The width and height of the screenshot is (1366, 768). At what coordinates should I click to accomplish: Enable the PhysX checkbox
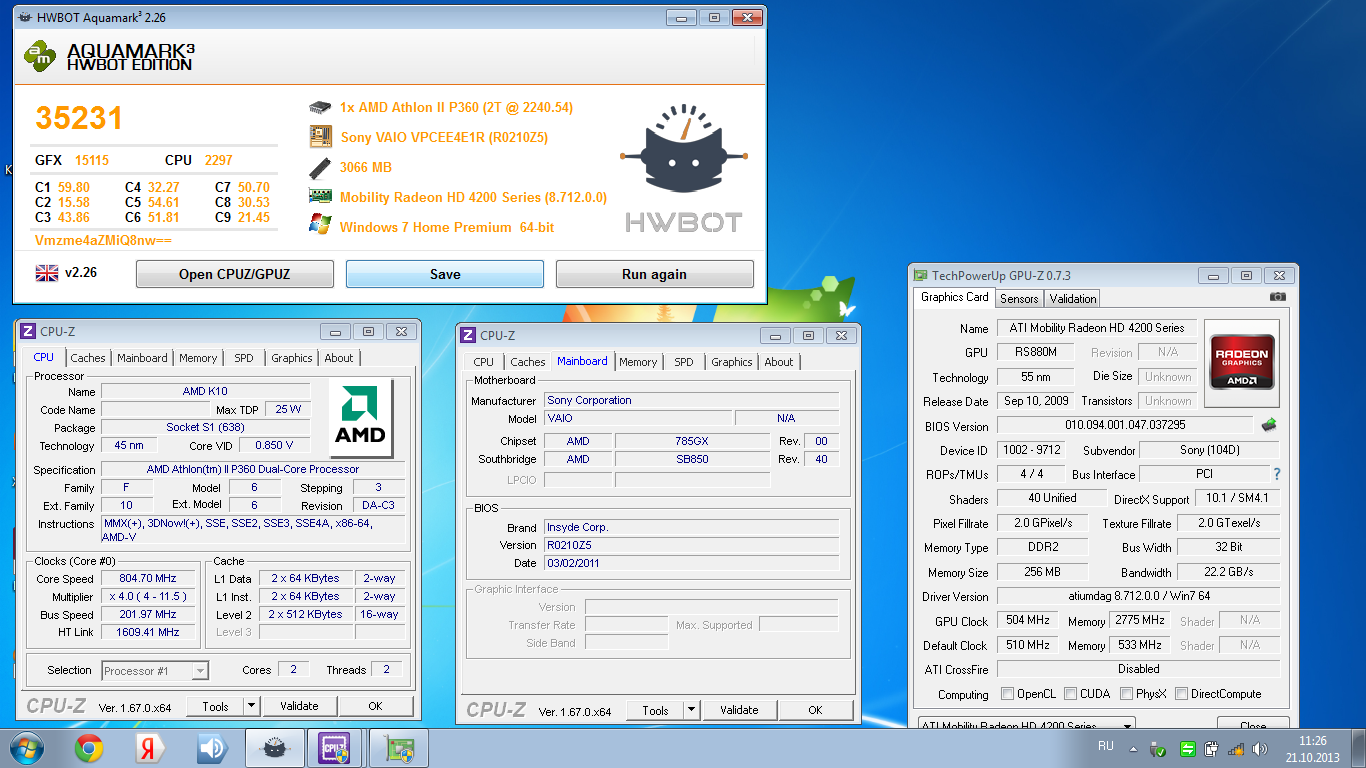(x=1126, y=693)
